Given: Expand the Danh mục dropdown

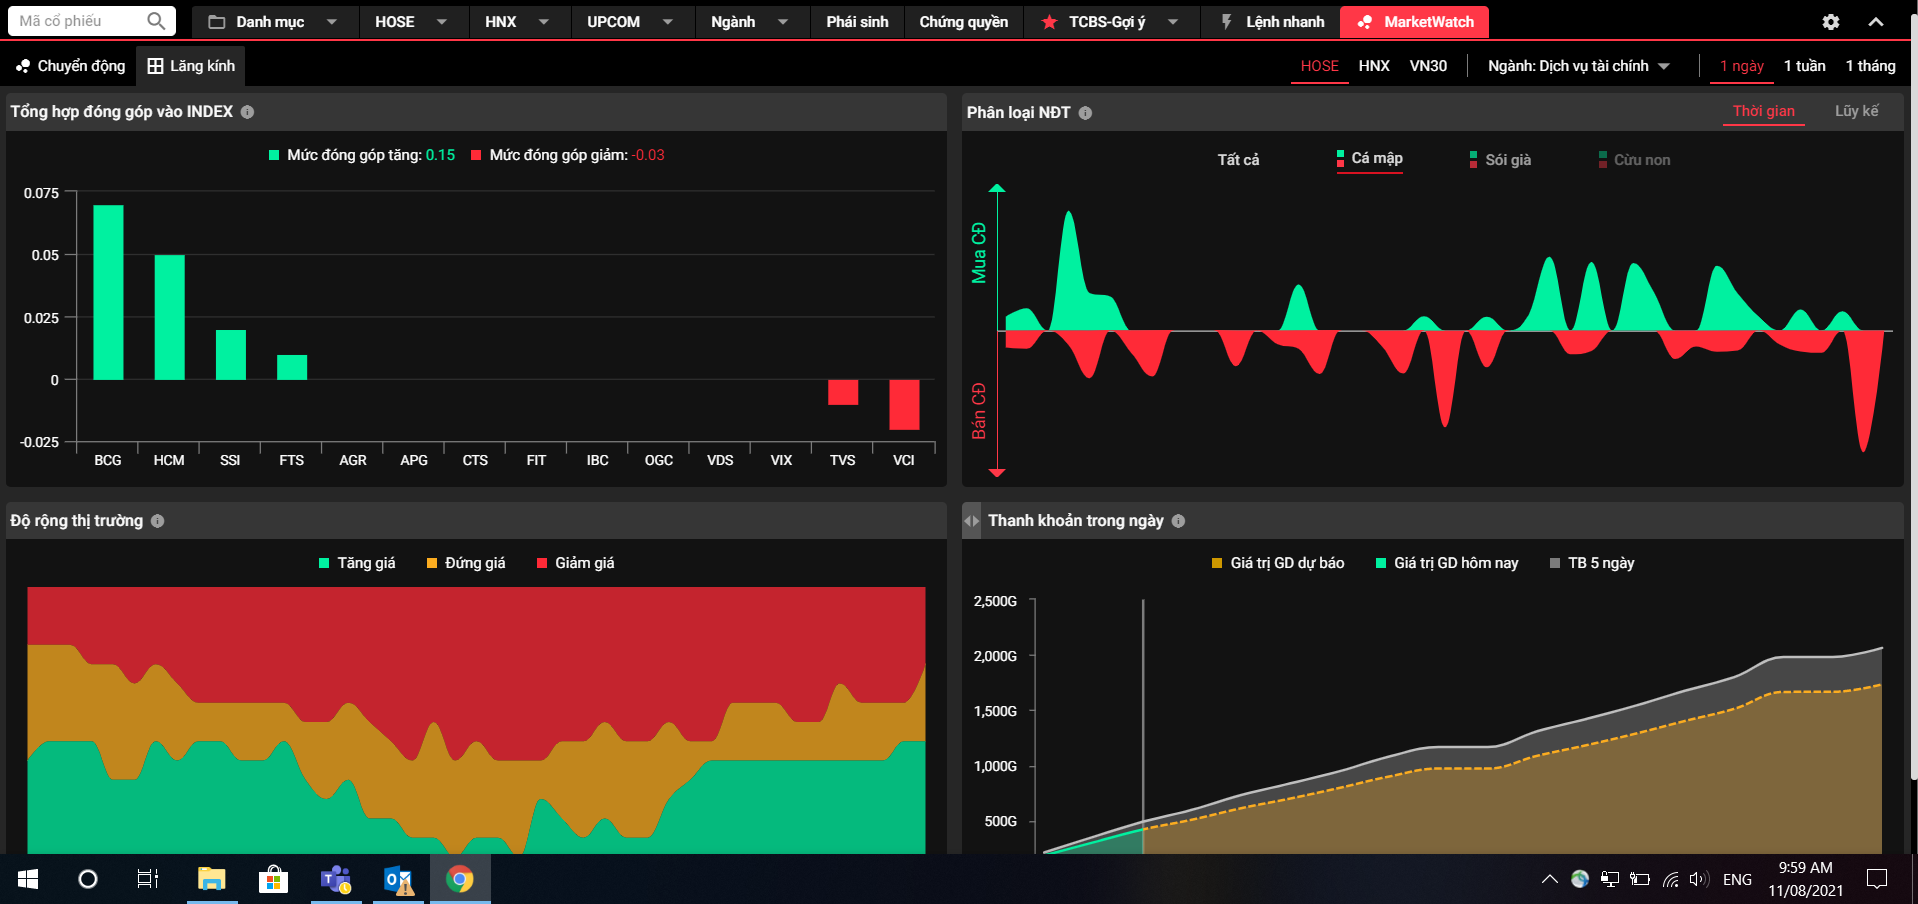Looking at the screenshot, I should point(272,22).
